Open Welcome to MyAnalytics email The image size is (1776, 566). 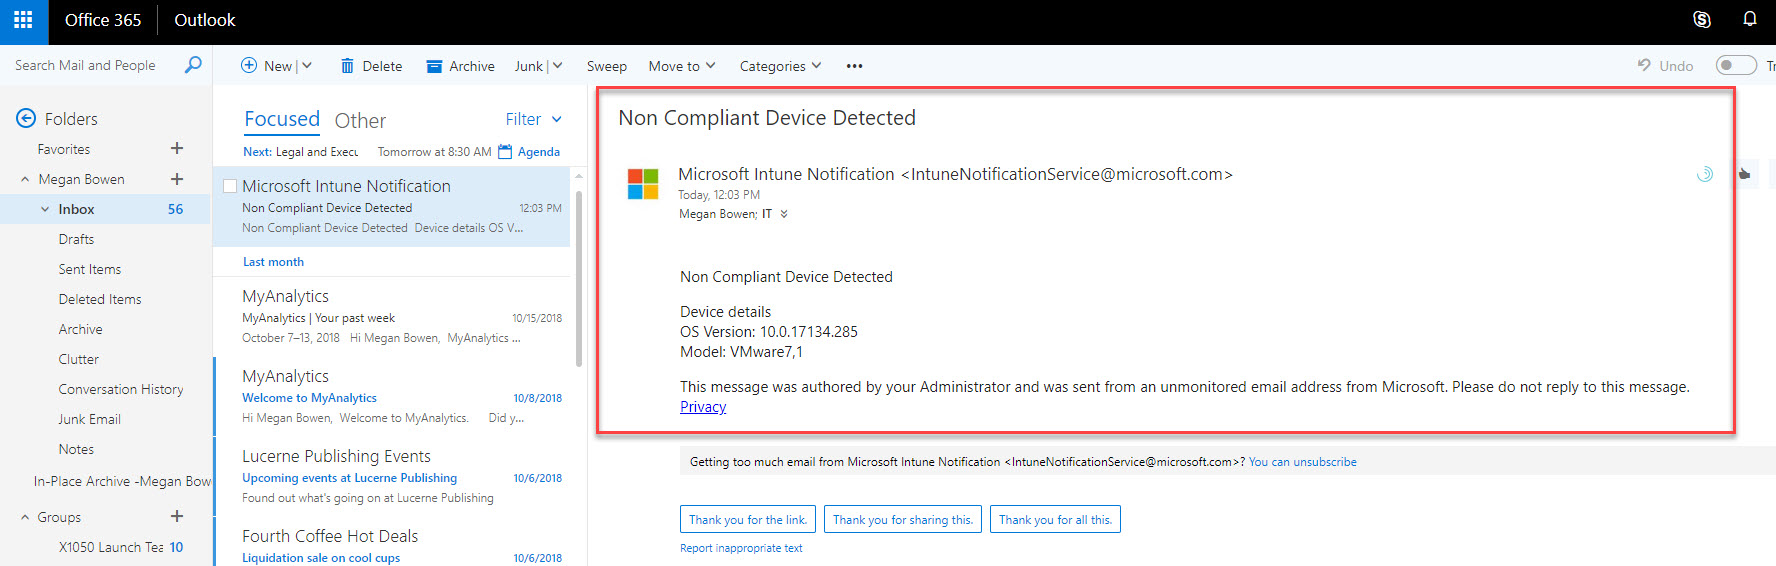click(392, 396)
